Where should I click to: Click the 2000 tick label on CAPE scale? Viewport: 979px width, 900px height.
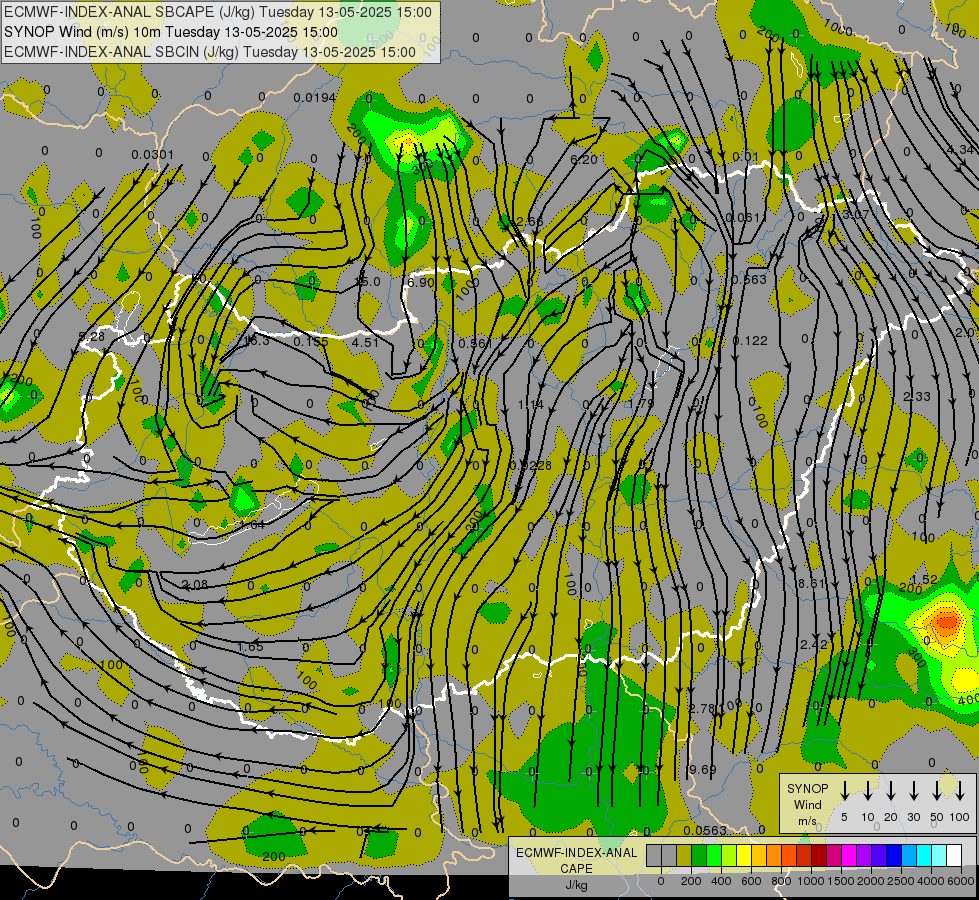[x=871, y=881]
